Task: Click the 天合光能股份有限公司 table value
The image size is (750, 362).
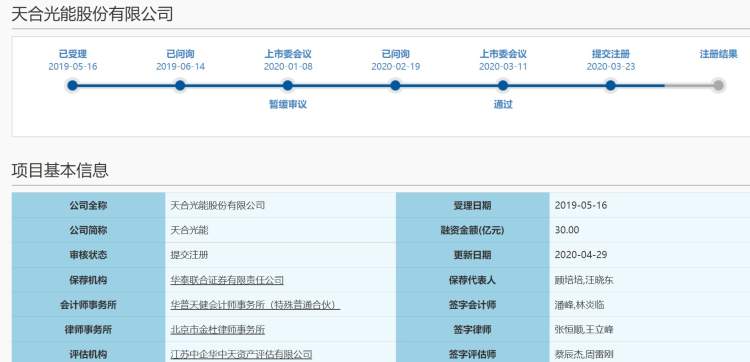Action: [x=218, y=206]
